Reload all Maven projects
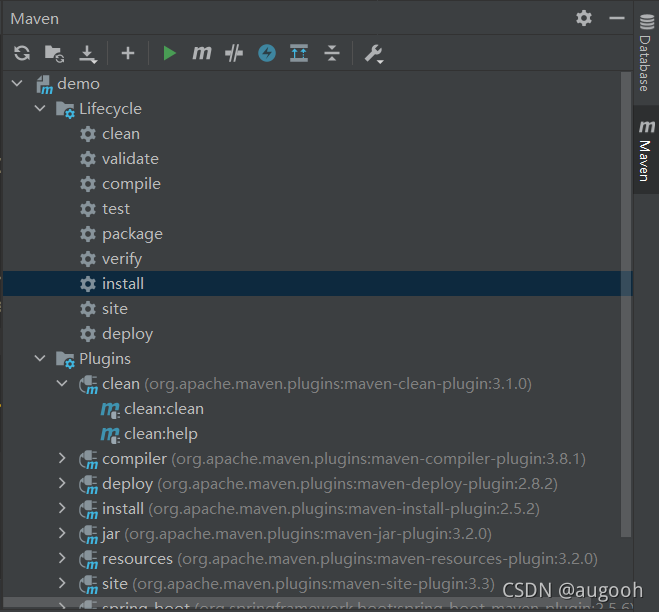 tap(22, 53)
